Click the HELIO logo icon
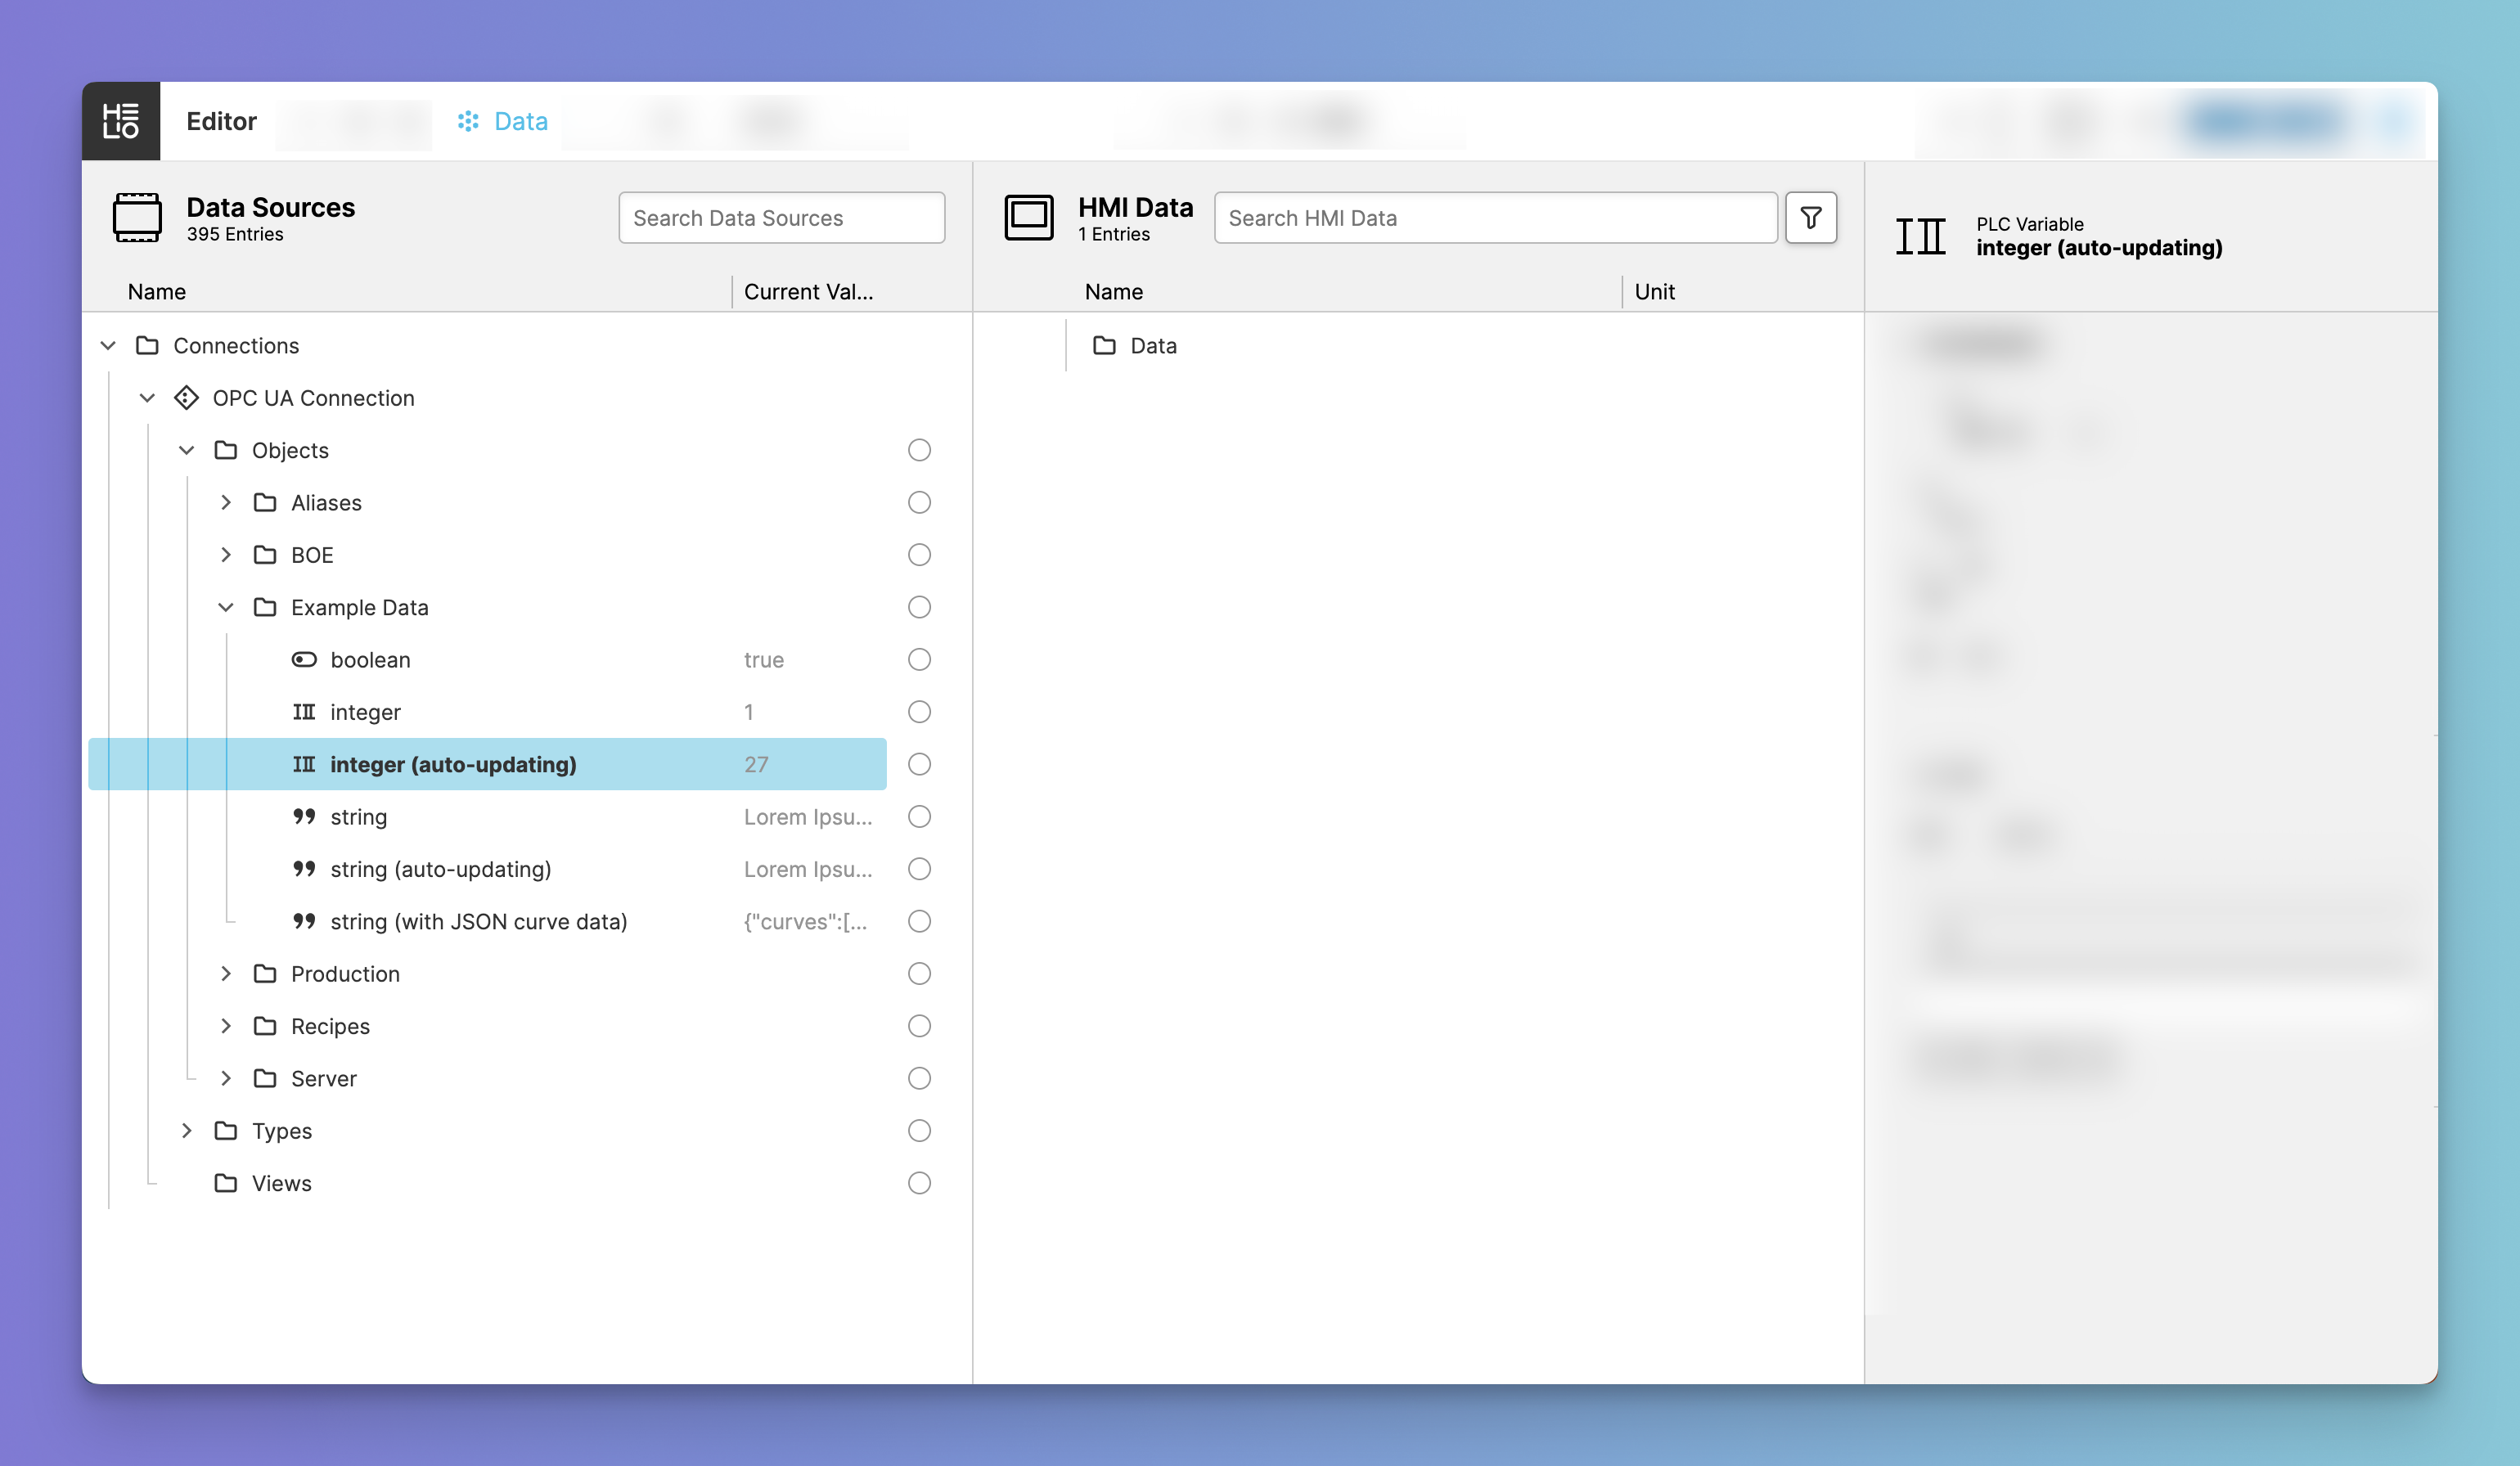Image resolution: width=2520 pixels, height=1466 pixels. tap(121, 121)
